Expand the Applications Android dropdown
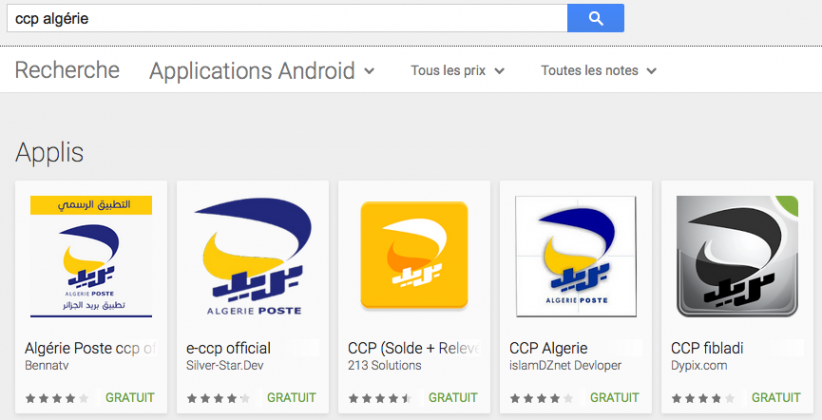This screenshot has width=822, height=420. coord(262,71)
